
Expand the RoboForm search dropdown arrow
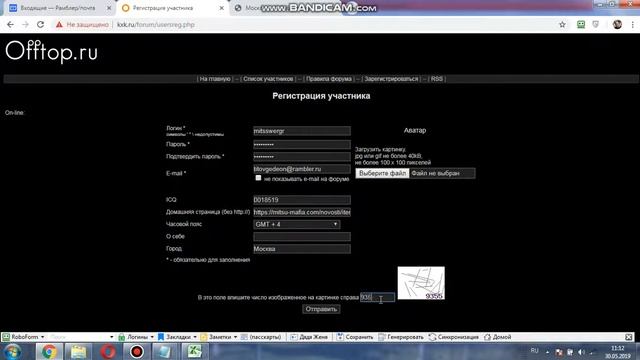pos(111,337)
